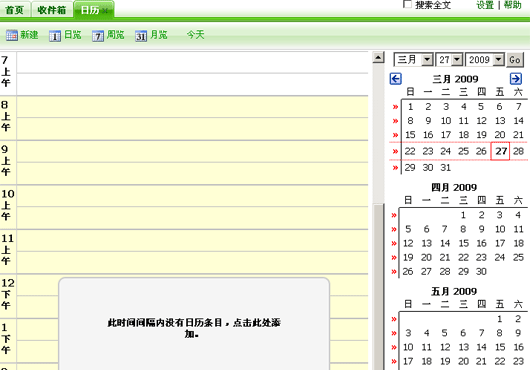Go to previous month with left arrow
The width and height of the screenshot is (530, 370).
[395, 79]
